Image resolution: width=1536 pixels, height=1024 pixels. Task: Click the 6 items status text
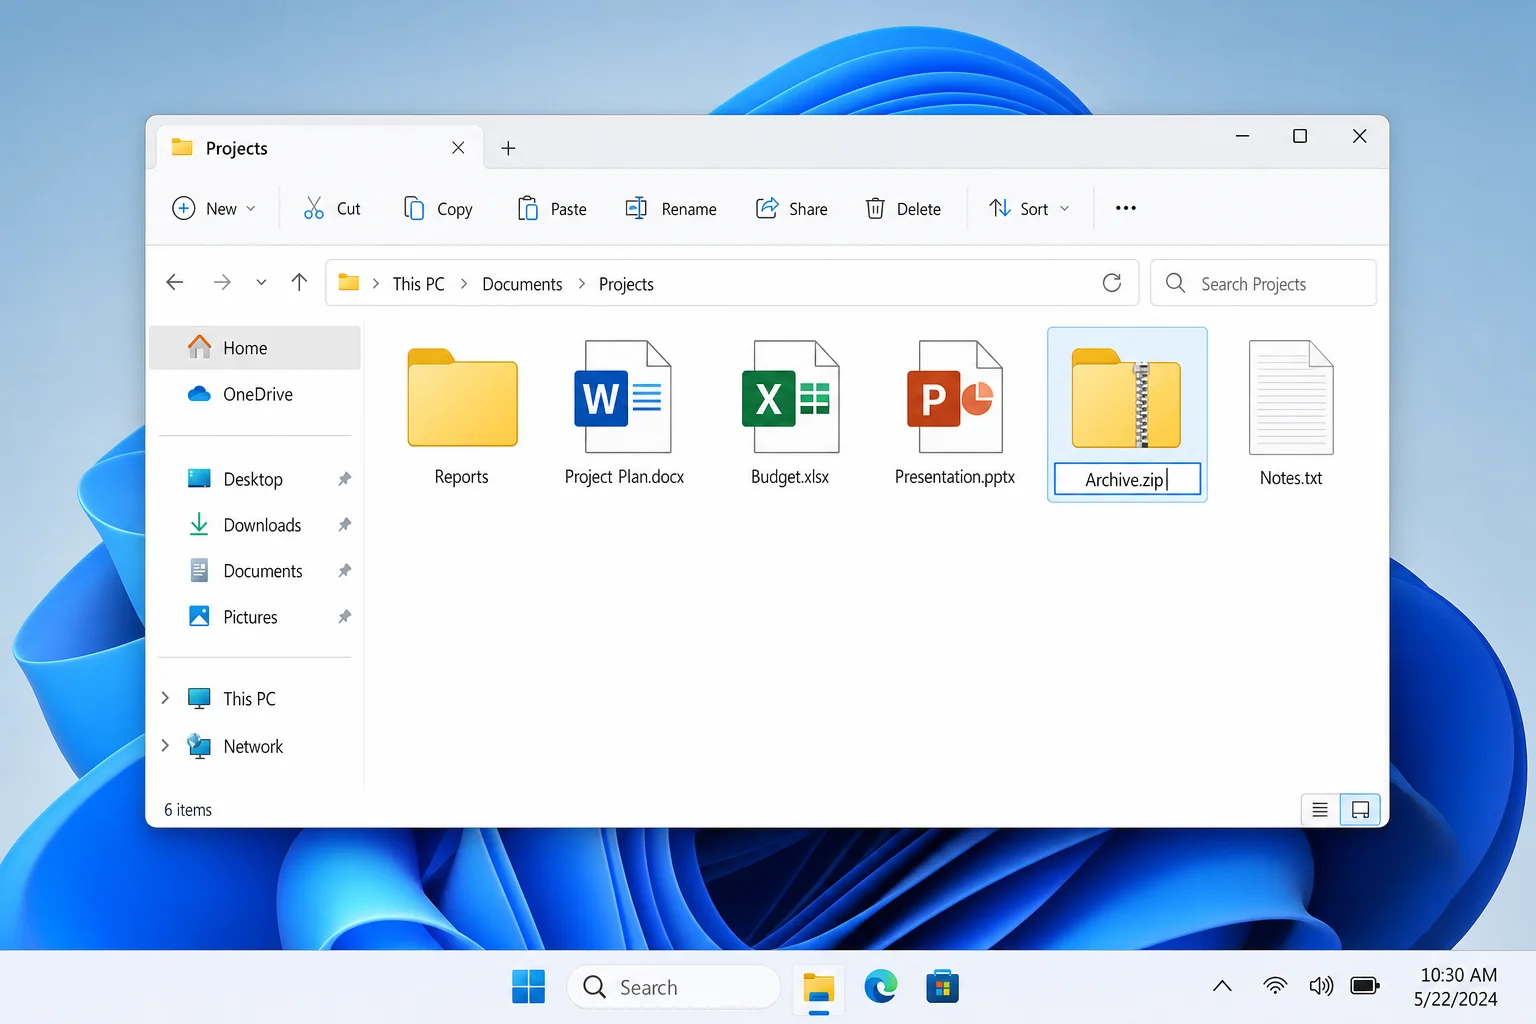click(188, 810)
